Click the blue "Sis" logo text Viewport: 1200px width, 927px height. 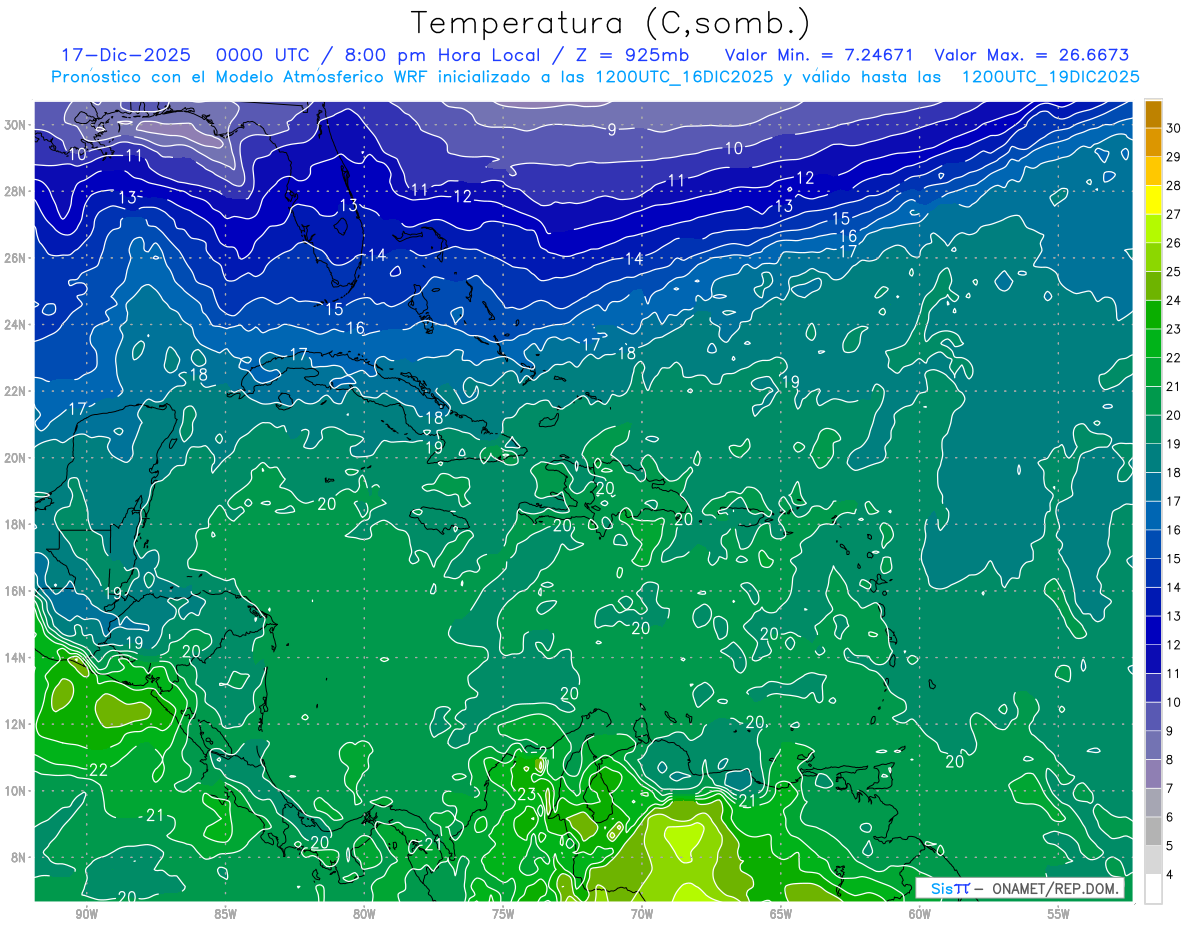[941, 888]
